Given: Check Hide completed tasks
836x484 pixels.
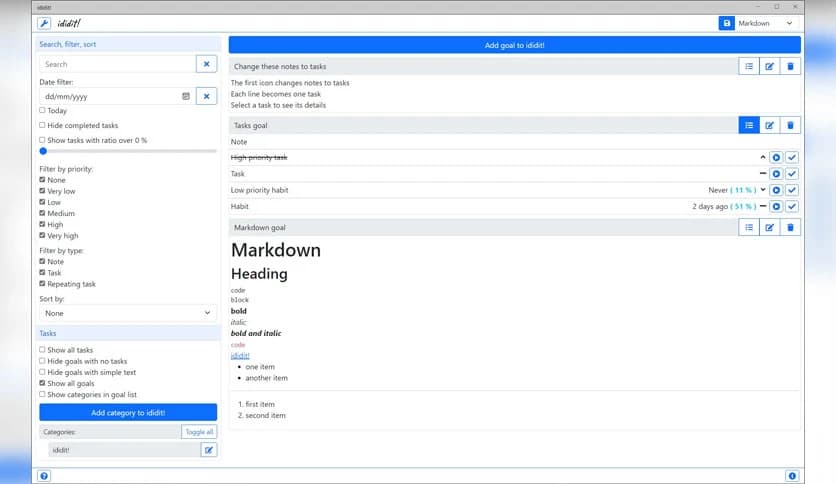Looking at the screenshot, I should coord(42,125).
